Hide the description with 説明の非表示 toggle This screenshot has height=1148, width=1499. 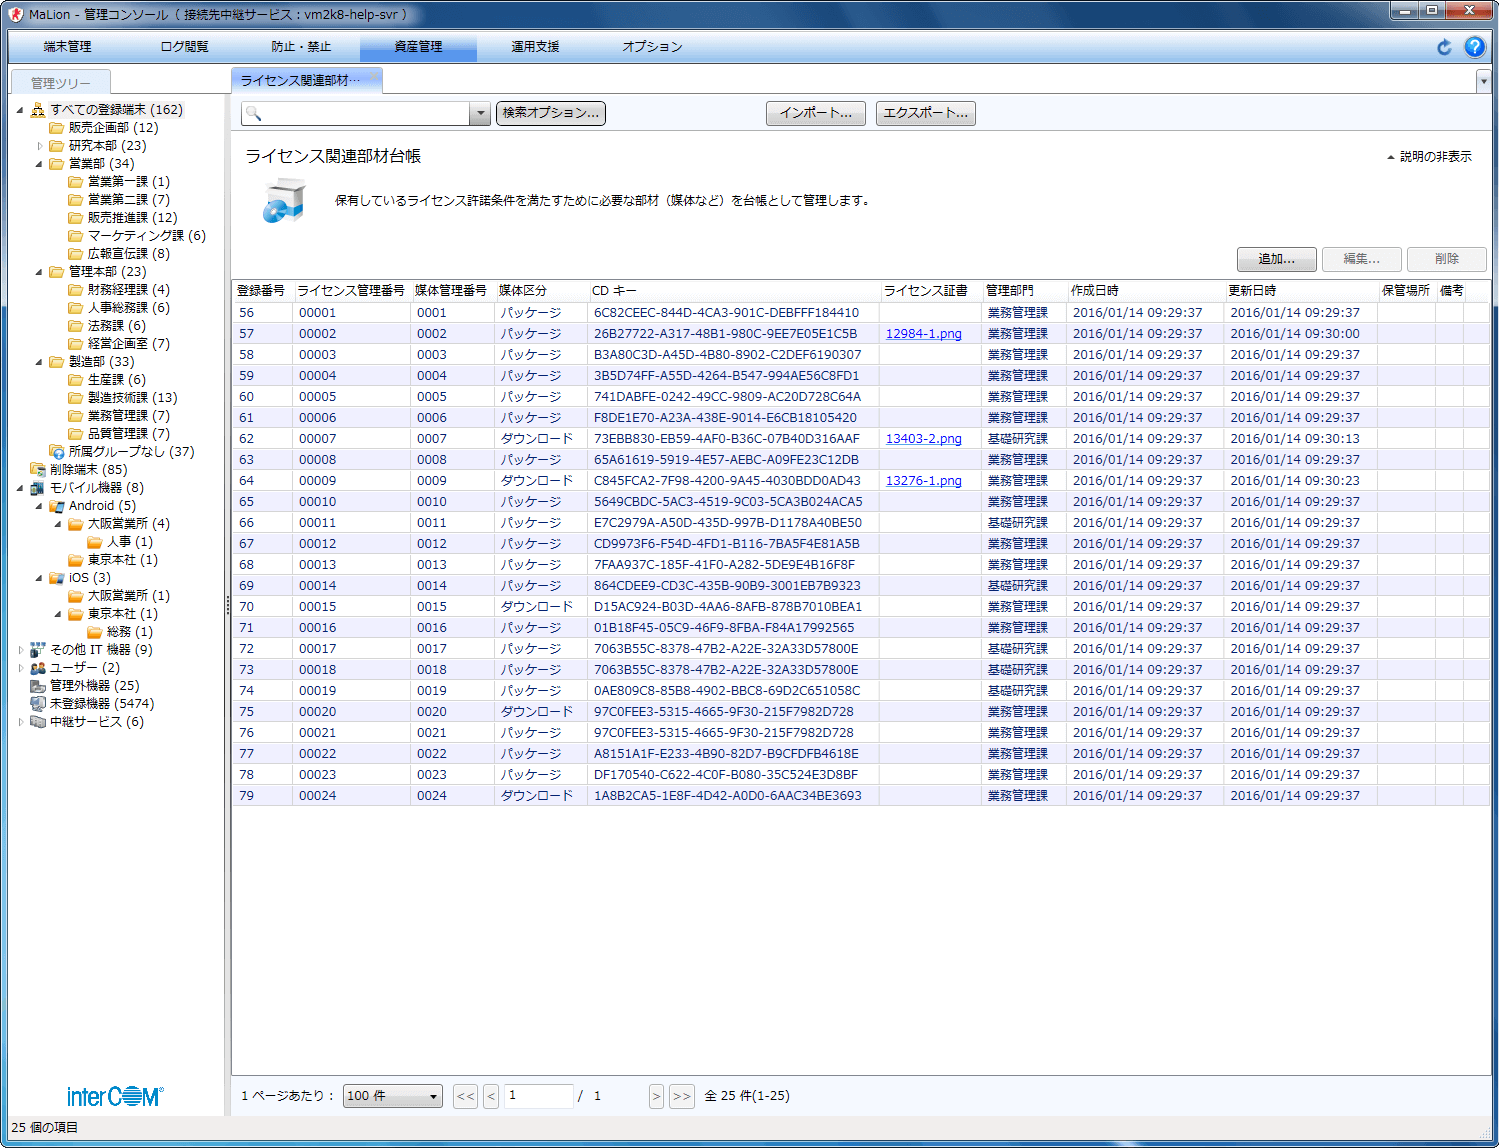tap(1429, 157)
